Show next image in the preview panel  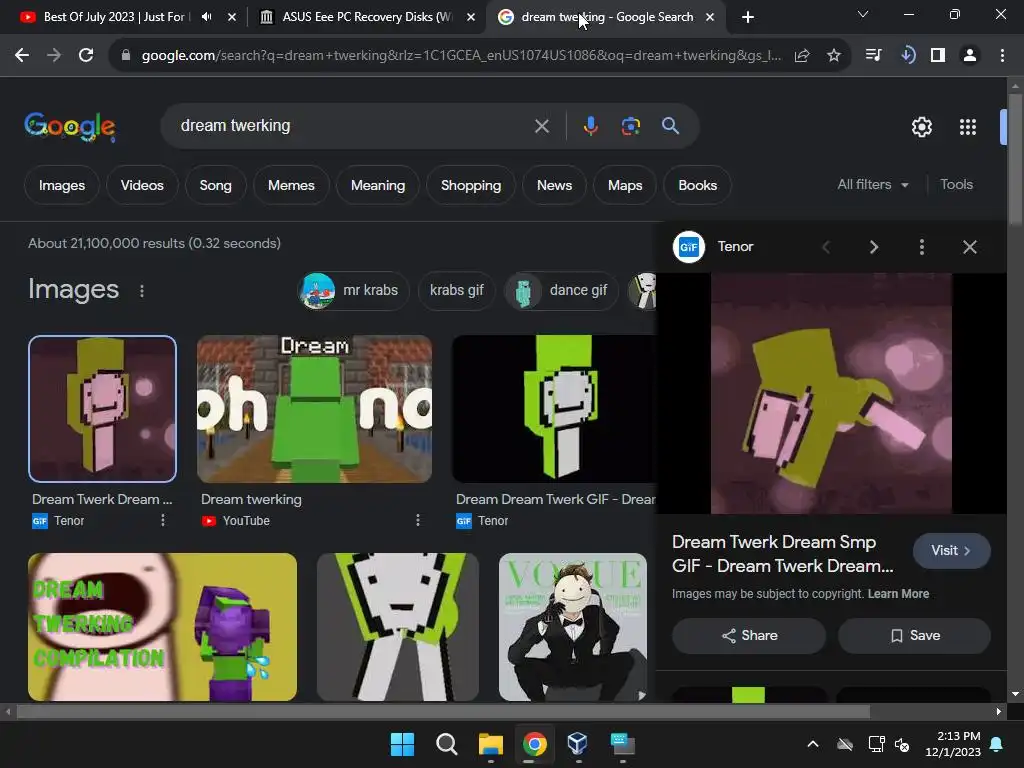[x=874, y=247]
